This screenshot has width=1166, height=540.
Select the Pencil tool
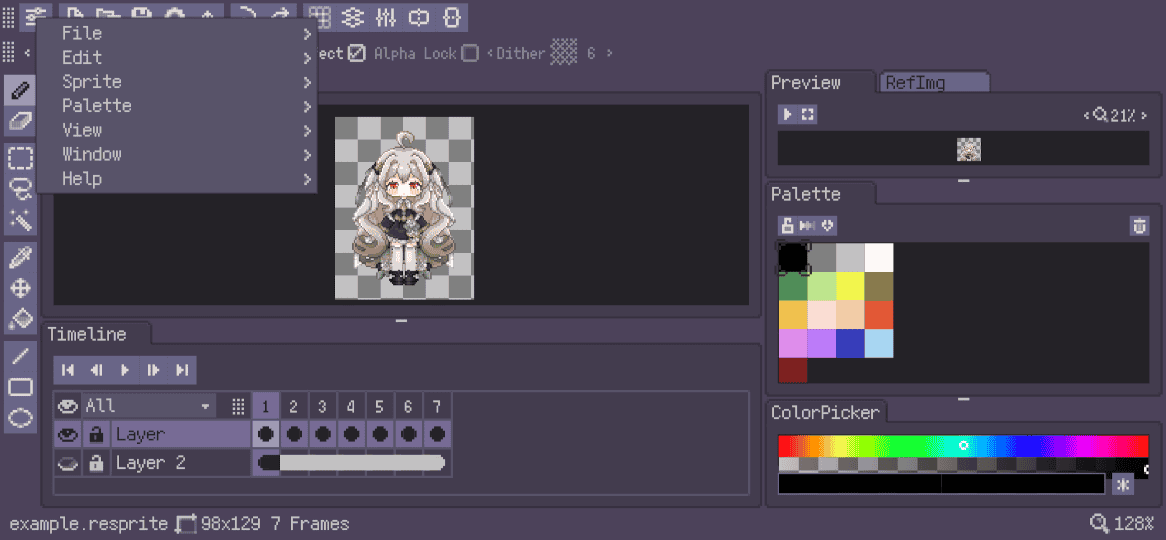click(x=20, y=90)
